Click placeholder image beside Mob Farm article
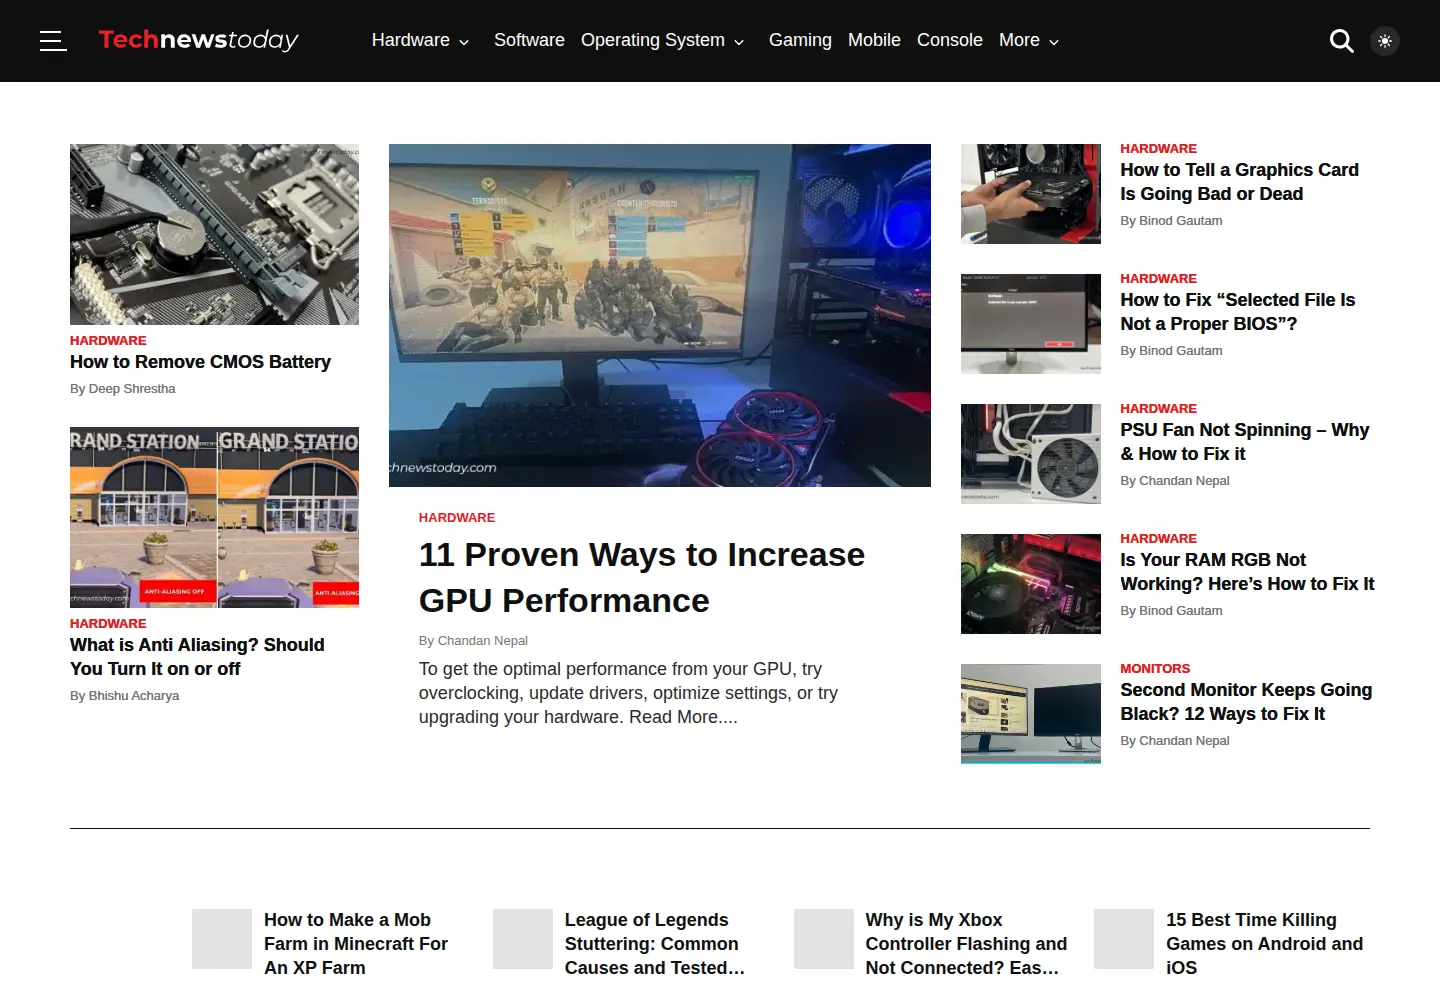Image resolution: width=1440 pixels, height=1000 pixels. click(x=222, y=939)
